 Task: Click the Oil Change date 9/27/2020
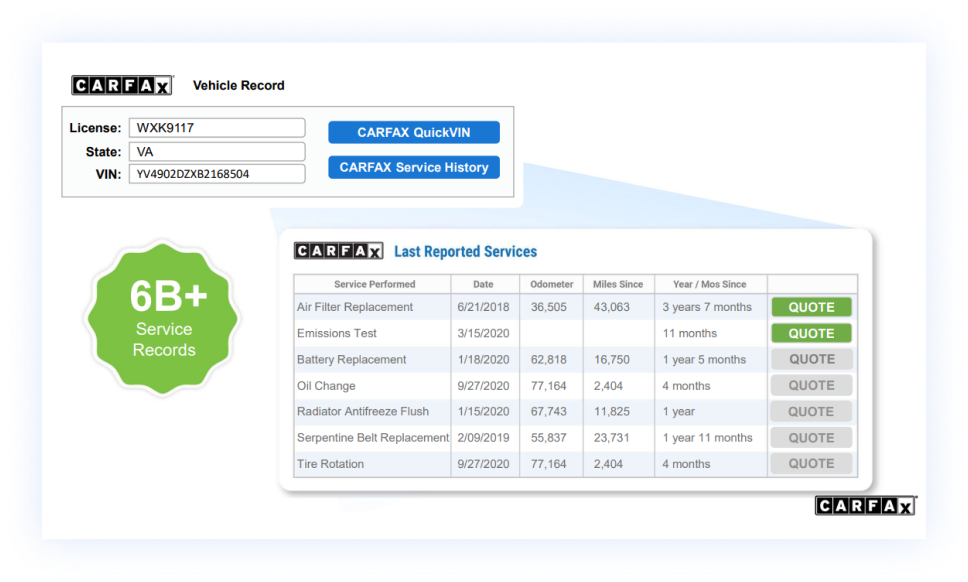click(x=483, y=386)
